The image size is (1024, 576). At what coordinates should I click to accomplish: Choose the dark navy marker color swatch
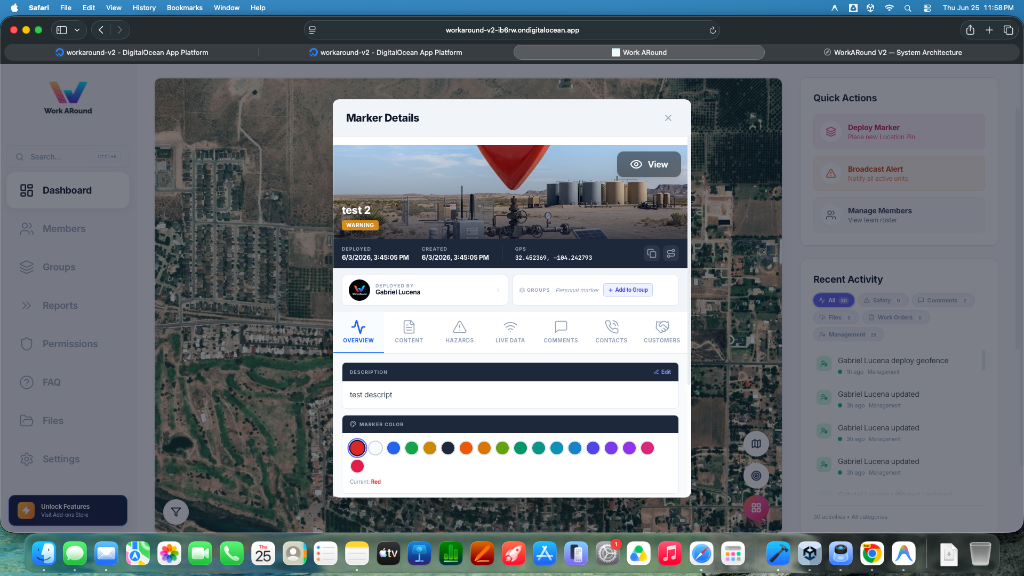pyautogui.click(x=447, y=448)
